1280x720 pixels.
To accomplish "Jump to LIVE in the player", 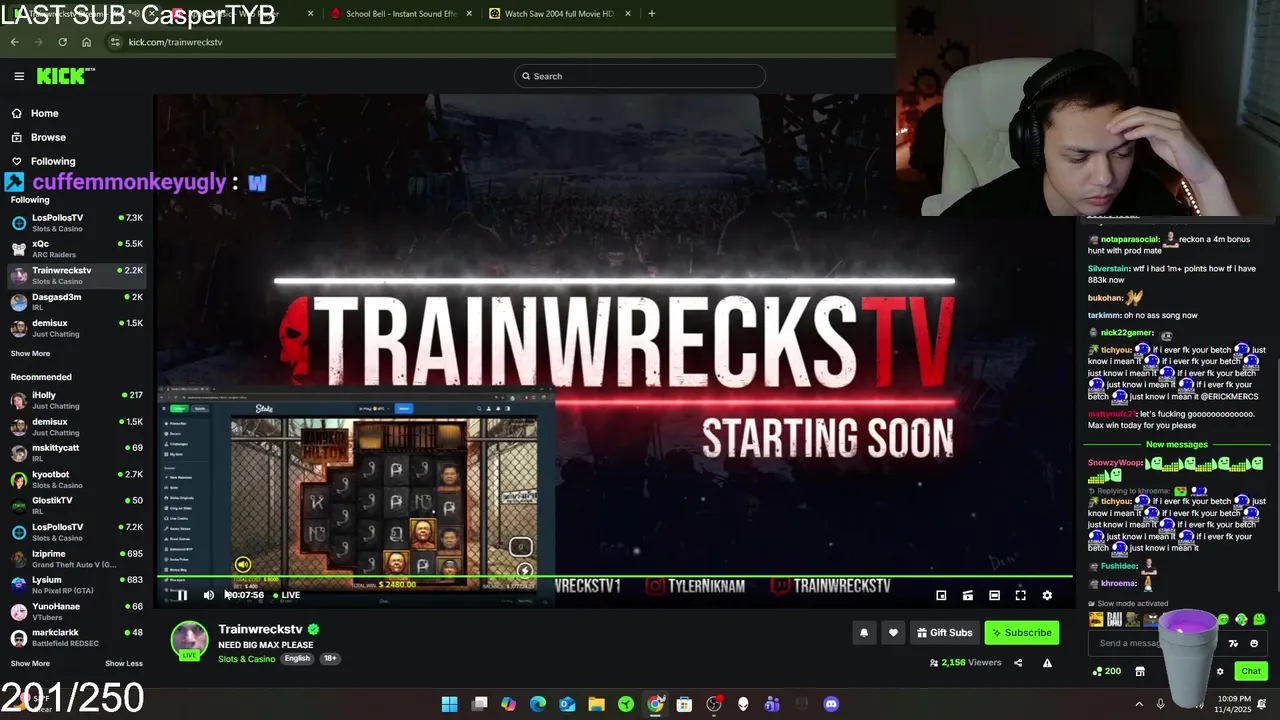I will 286,595.
